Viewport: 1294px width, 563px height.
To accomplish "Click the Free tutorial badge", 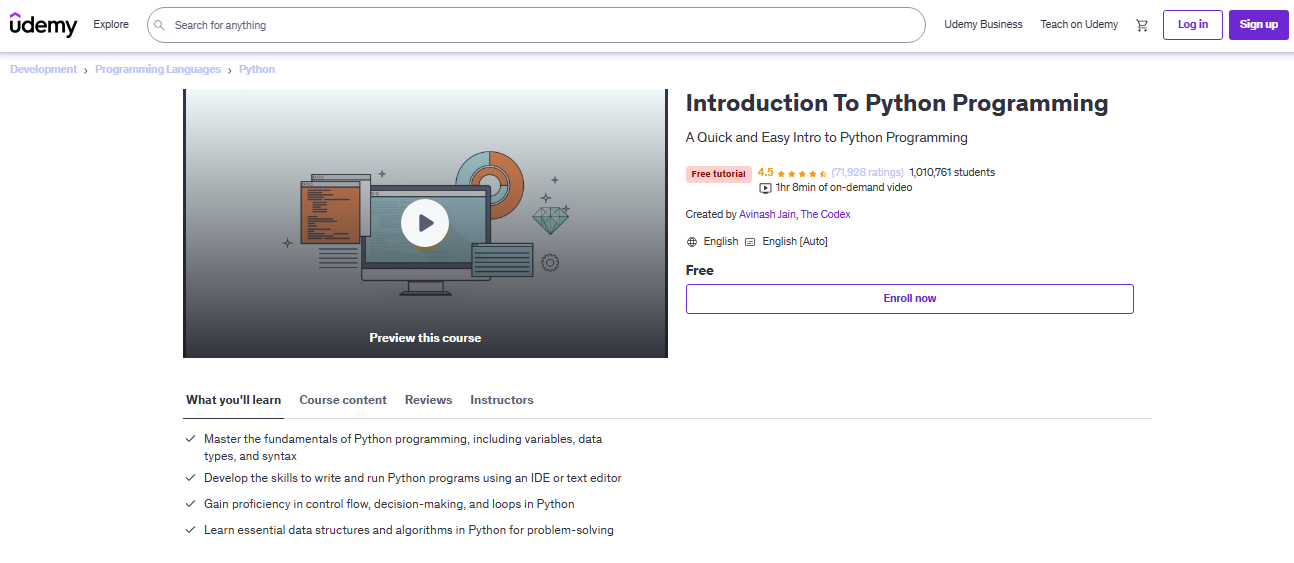I will tap(719, 174).
